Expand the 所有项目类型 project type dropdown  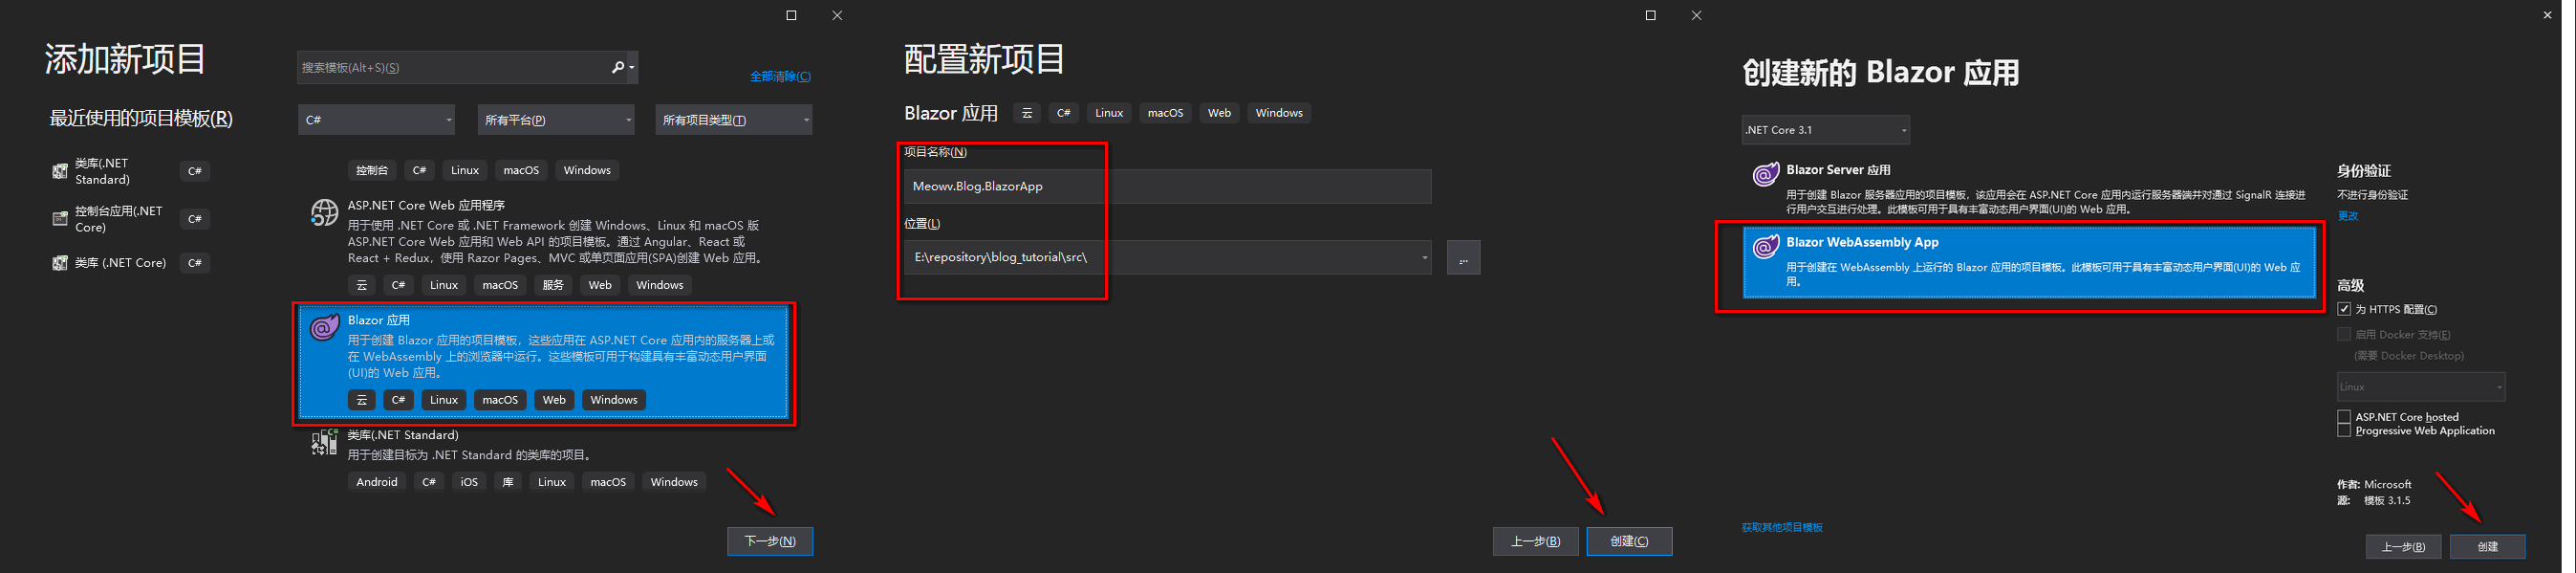click(x=734, y=120)
